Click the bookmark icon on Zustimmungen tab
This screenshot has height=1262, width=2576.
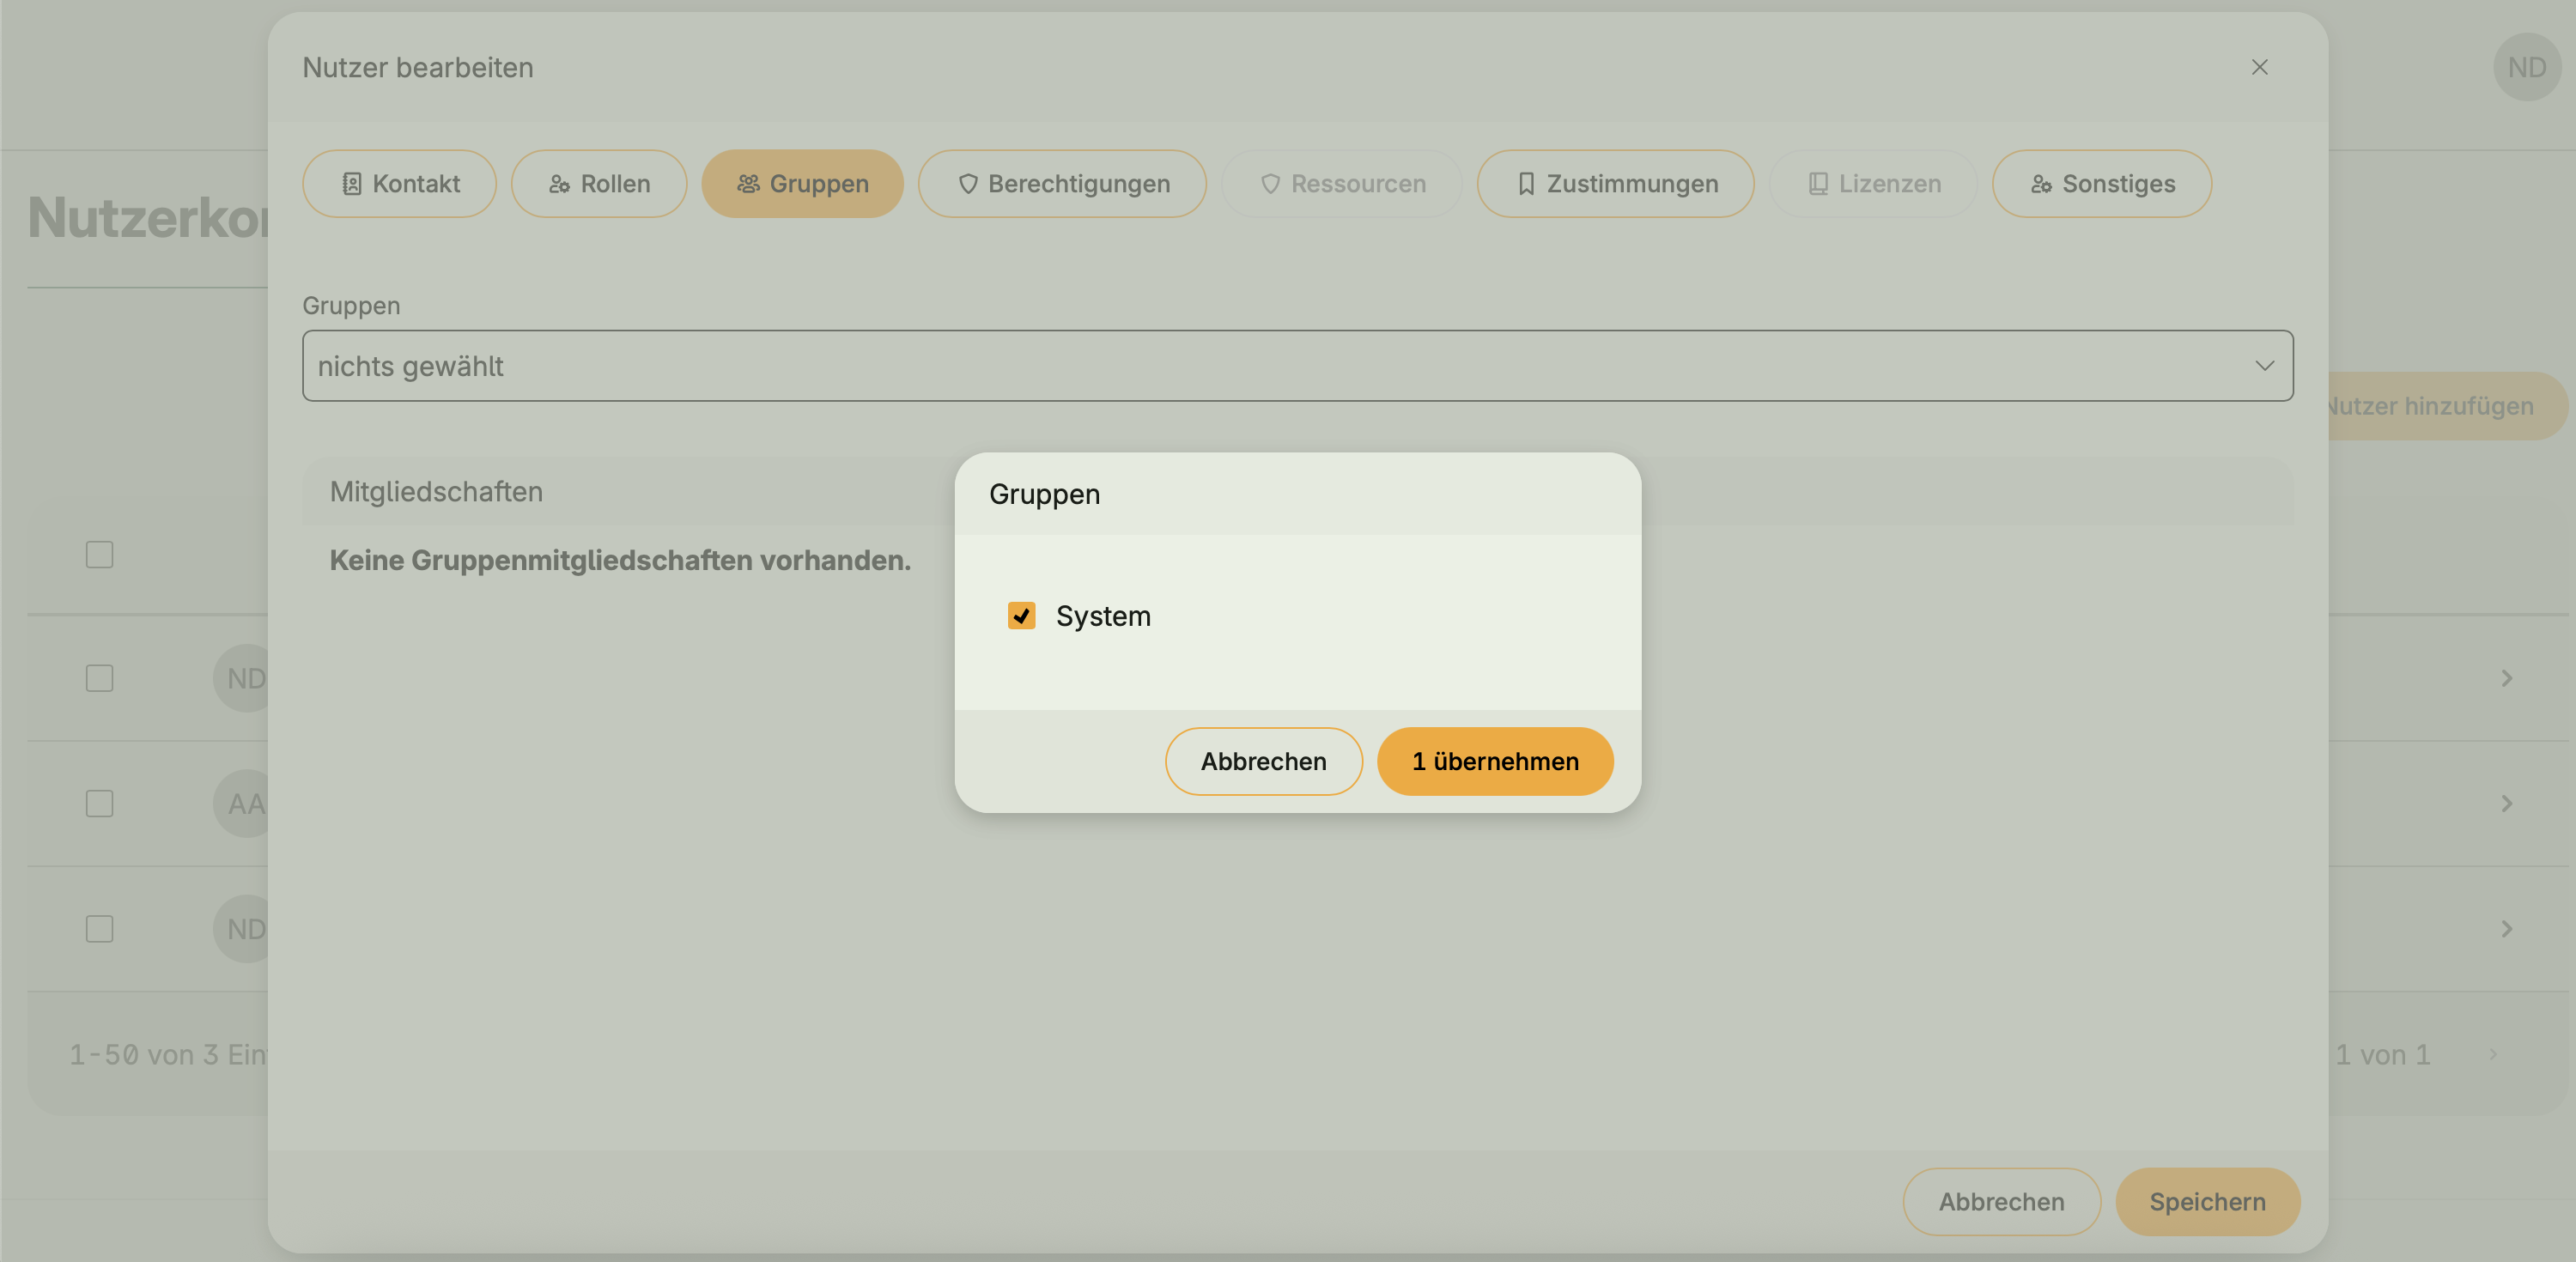click(1526, 184)
